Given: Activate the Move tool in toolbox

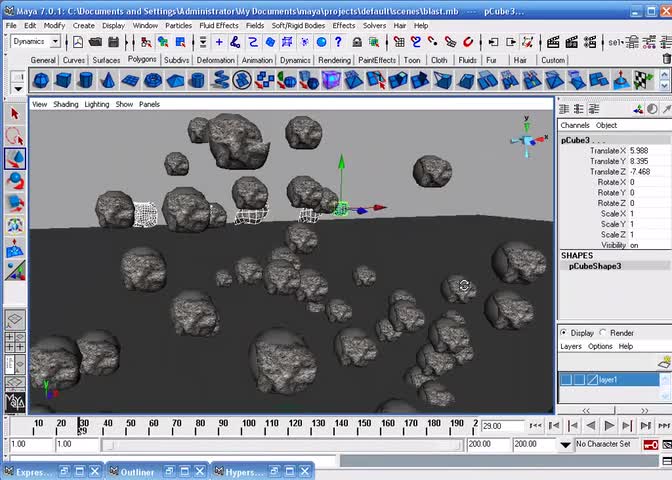Looking at the screenshot, I should point(15,158).
